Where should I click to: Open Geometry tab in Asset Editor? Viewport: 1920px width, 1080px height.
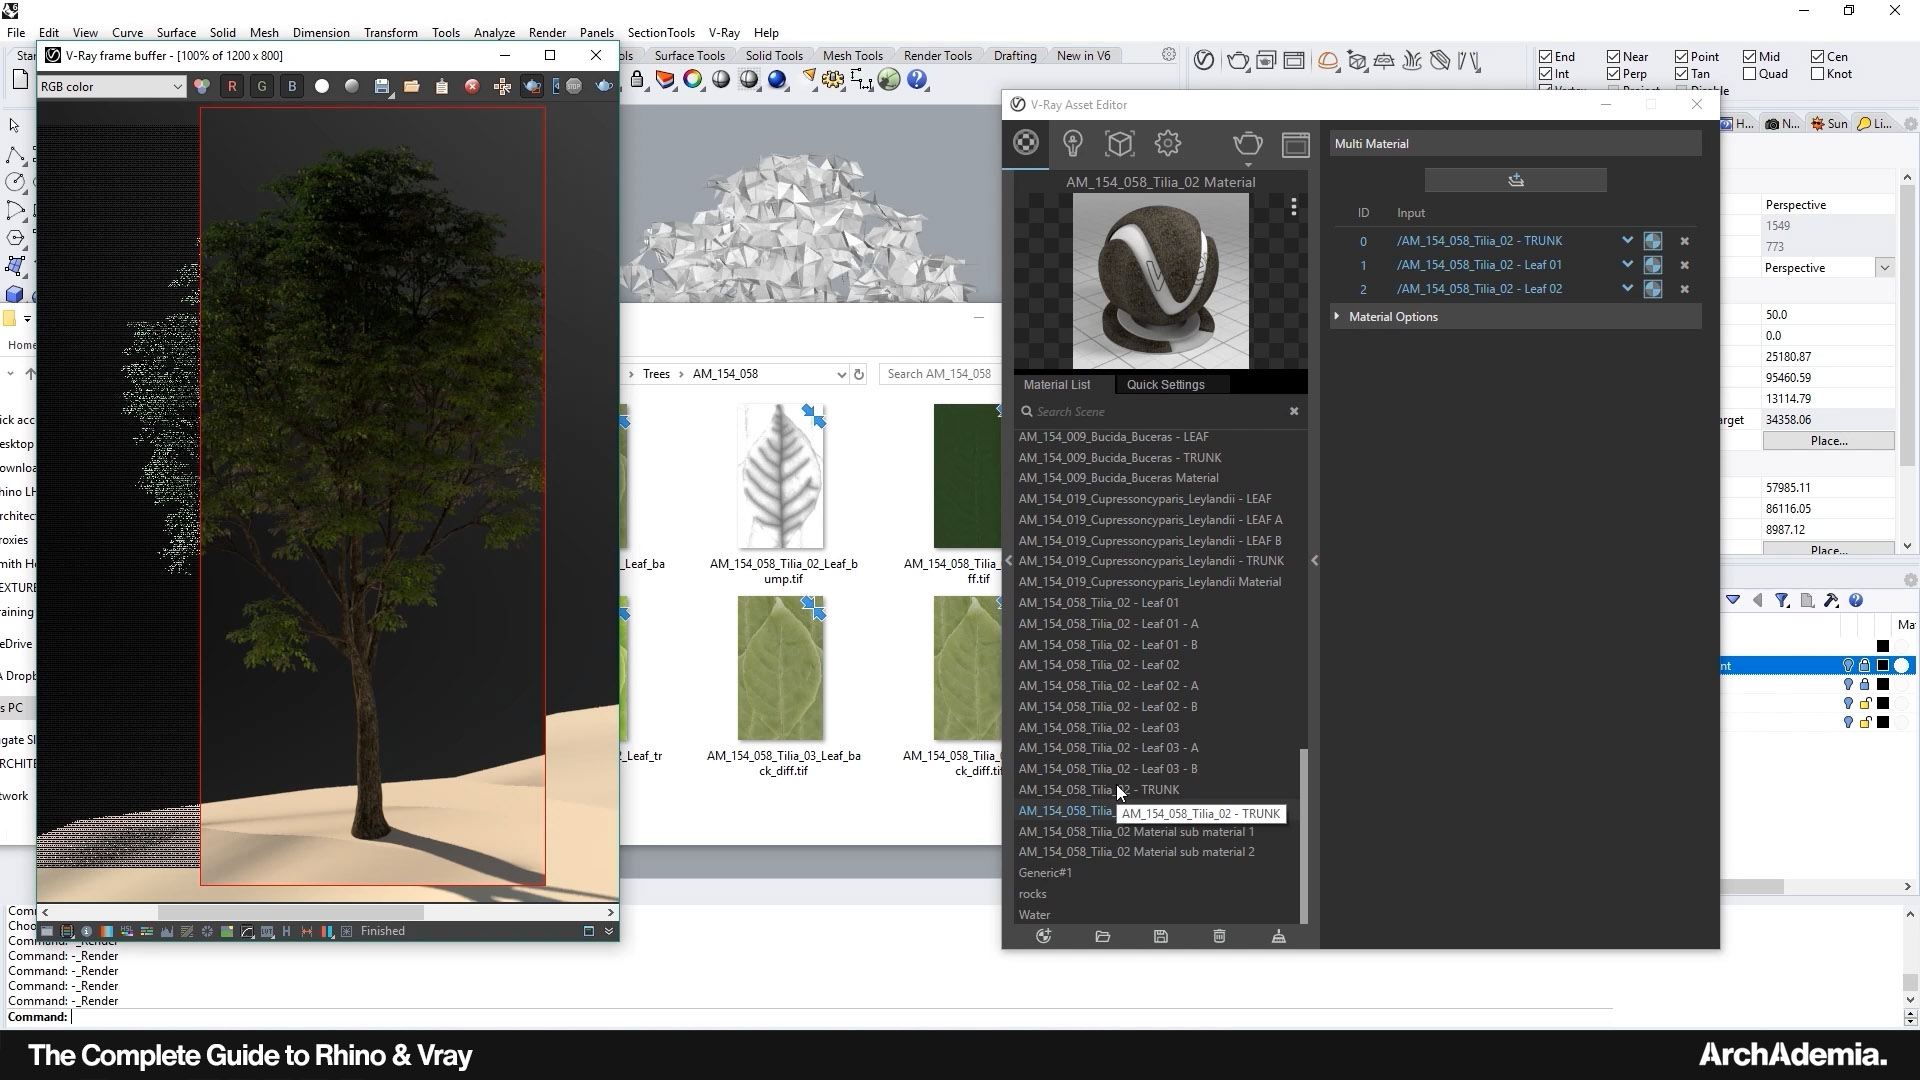[x=1120, y=144]
